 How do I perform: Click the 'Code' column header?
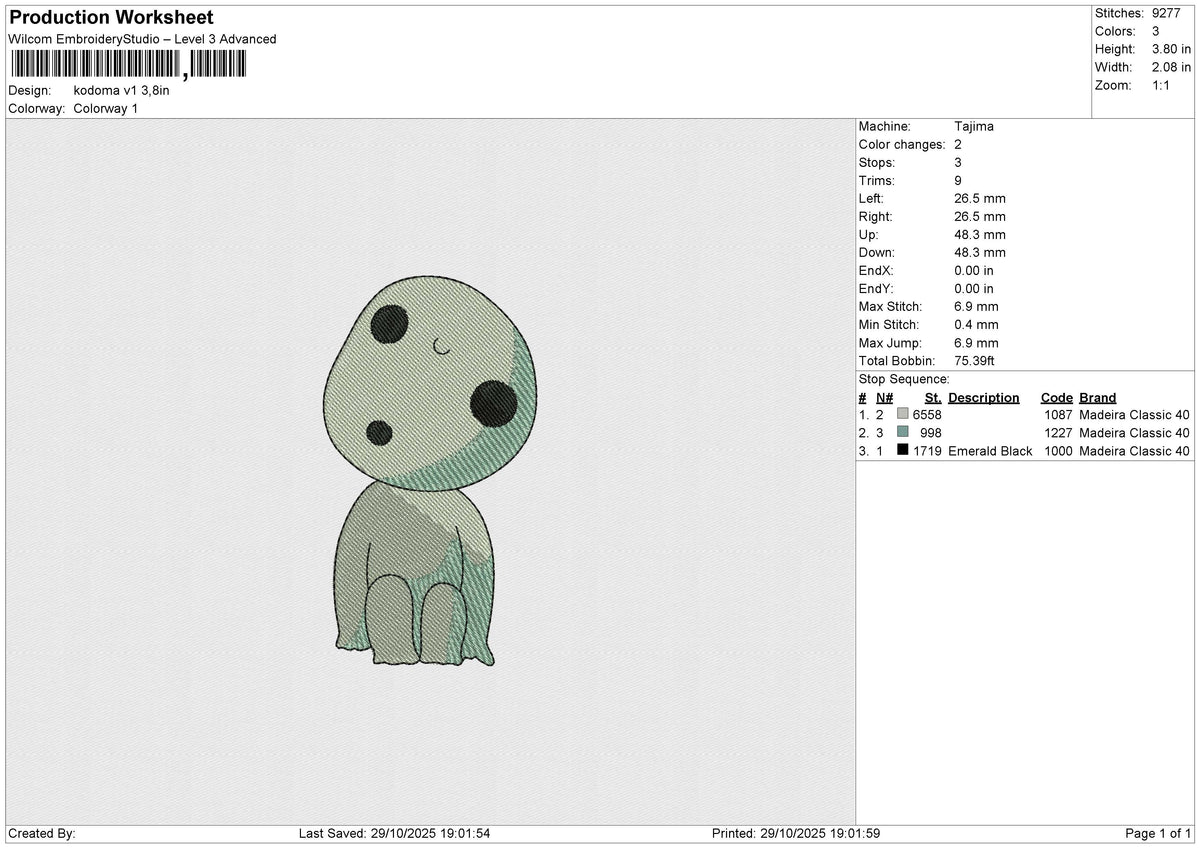(1056, 397)
